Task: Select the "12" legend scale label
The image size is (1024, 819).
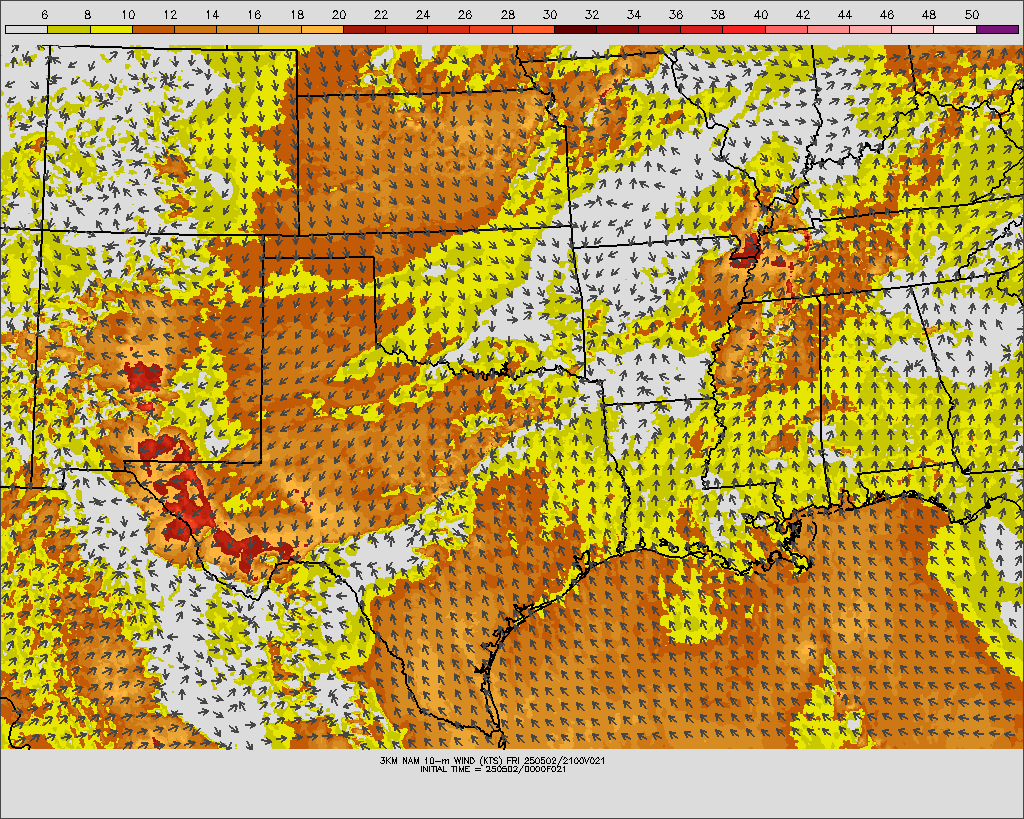Action: pos(170,14)
